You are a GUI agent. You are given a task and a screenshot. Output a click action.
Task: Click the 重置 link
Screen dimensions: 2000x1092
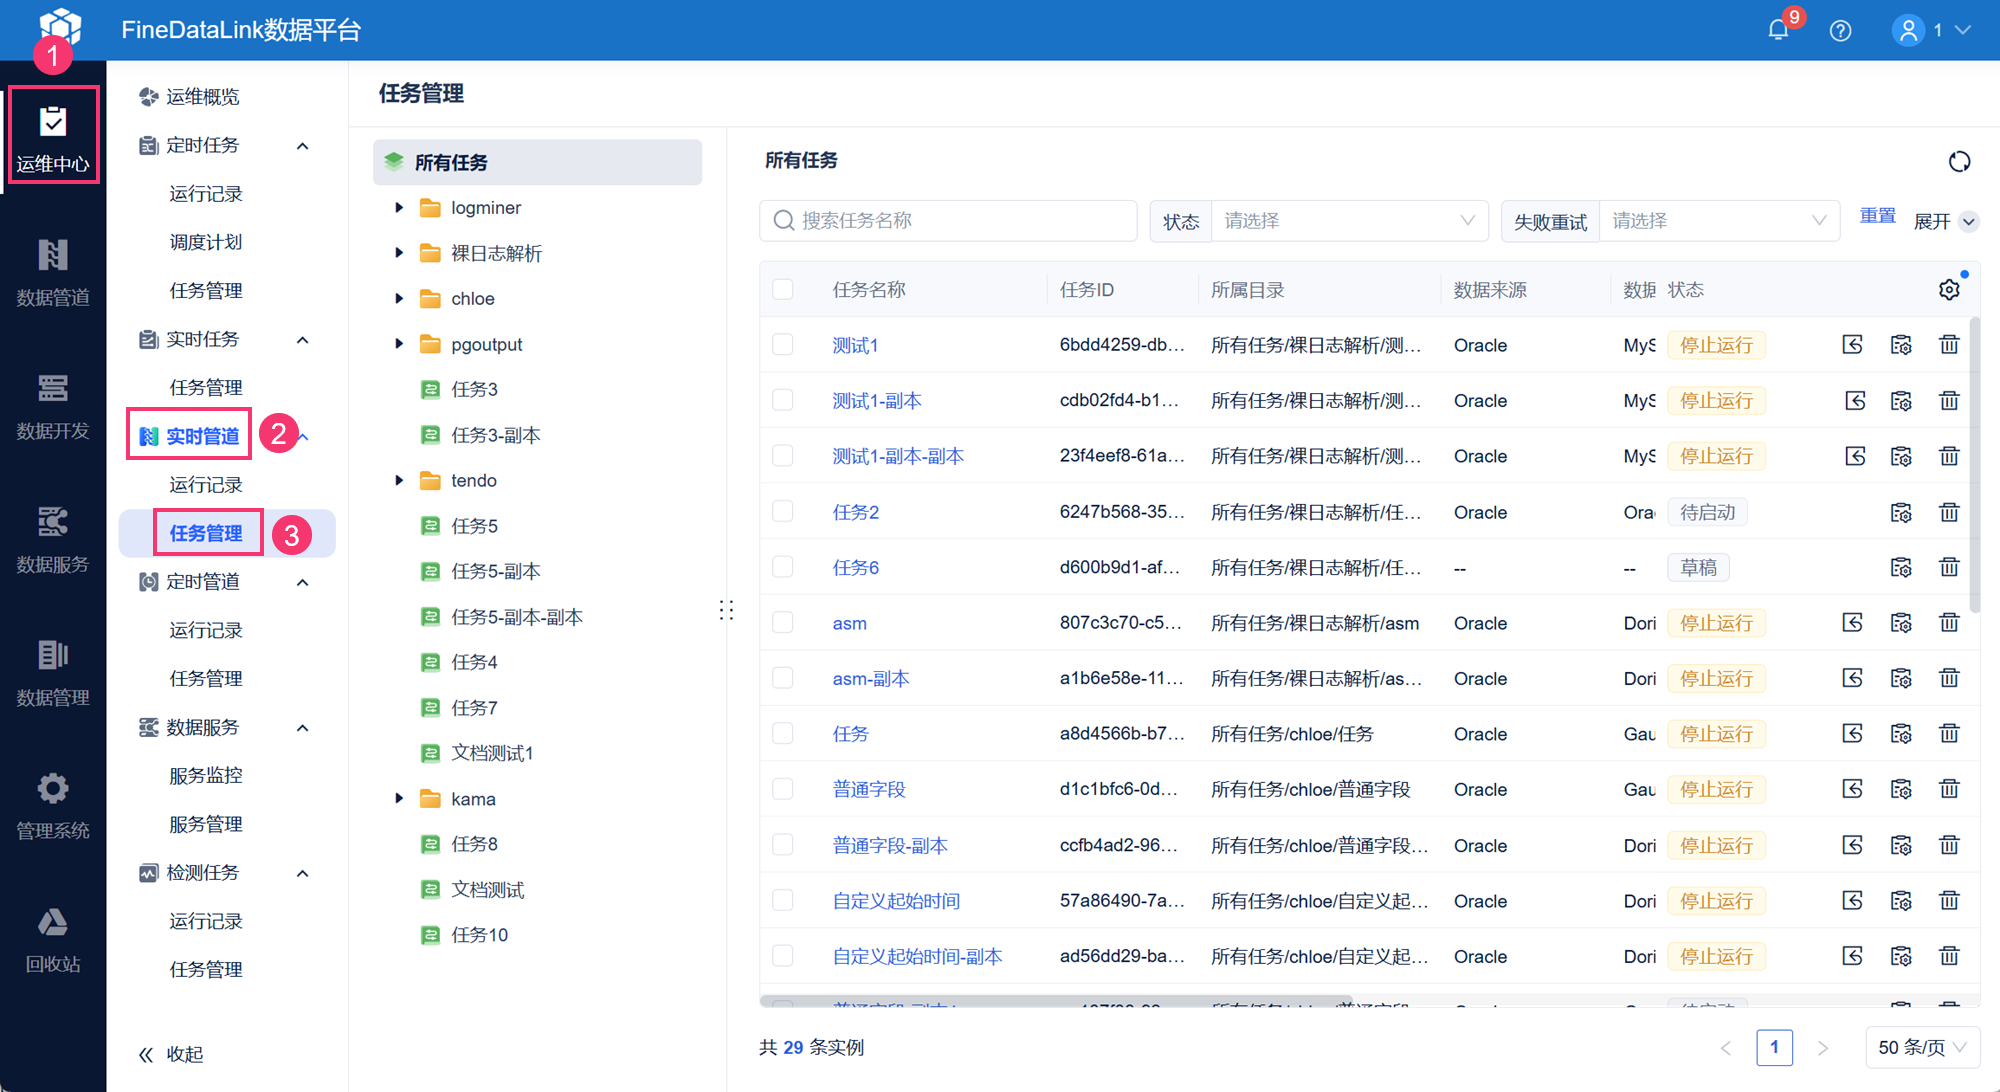[1877, 216]
